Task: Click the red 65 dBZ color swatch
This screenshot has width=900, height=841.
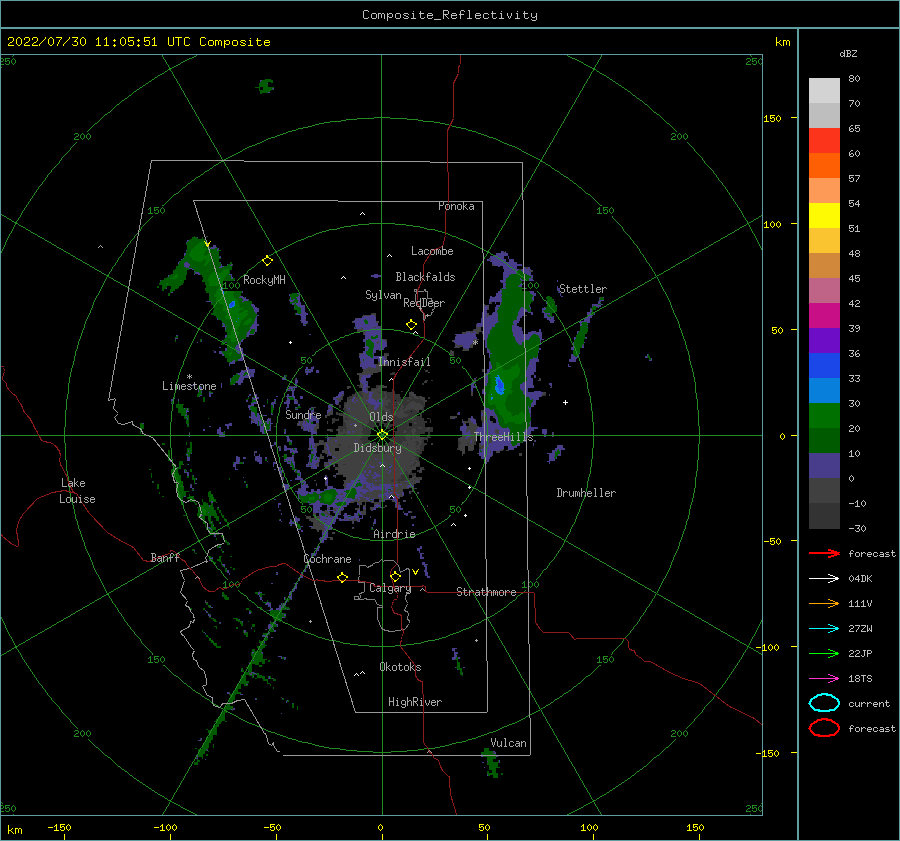Action: (824, 141)
